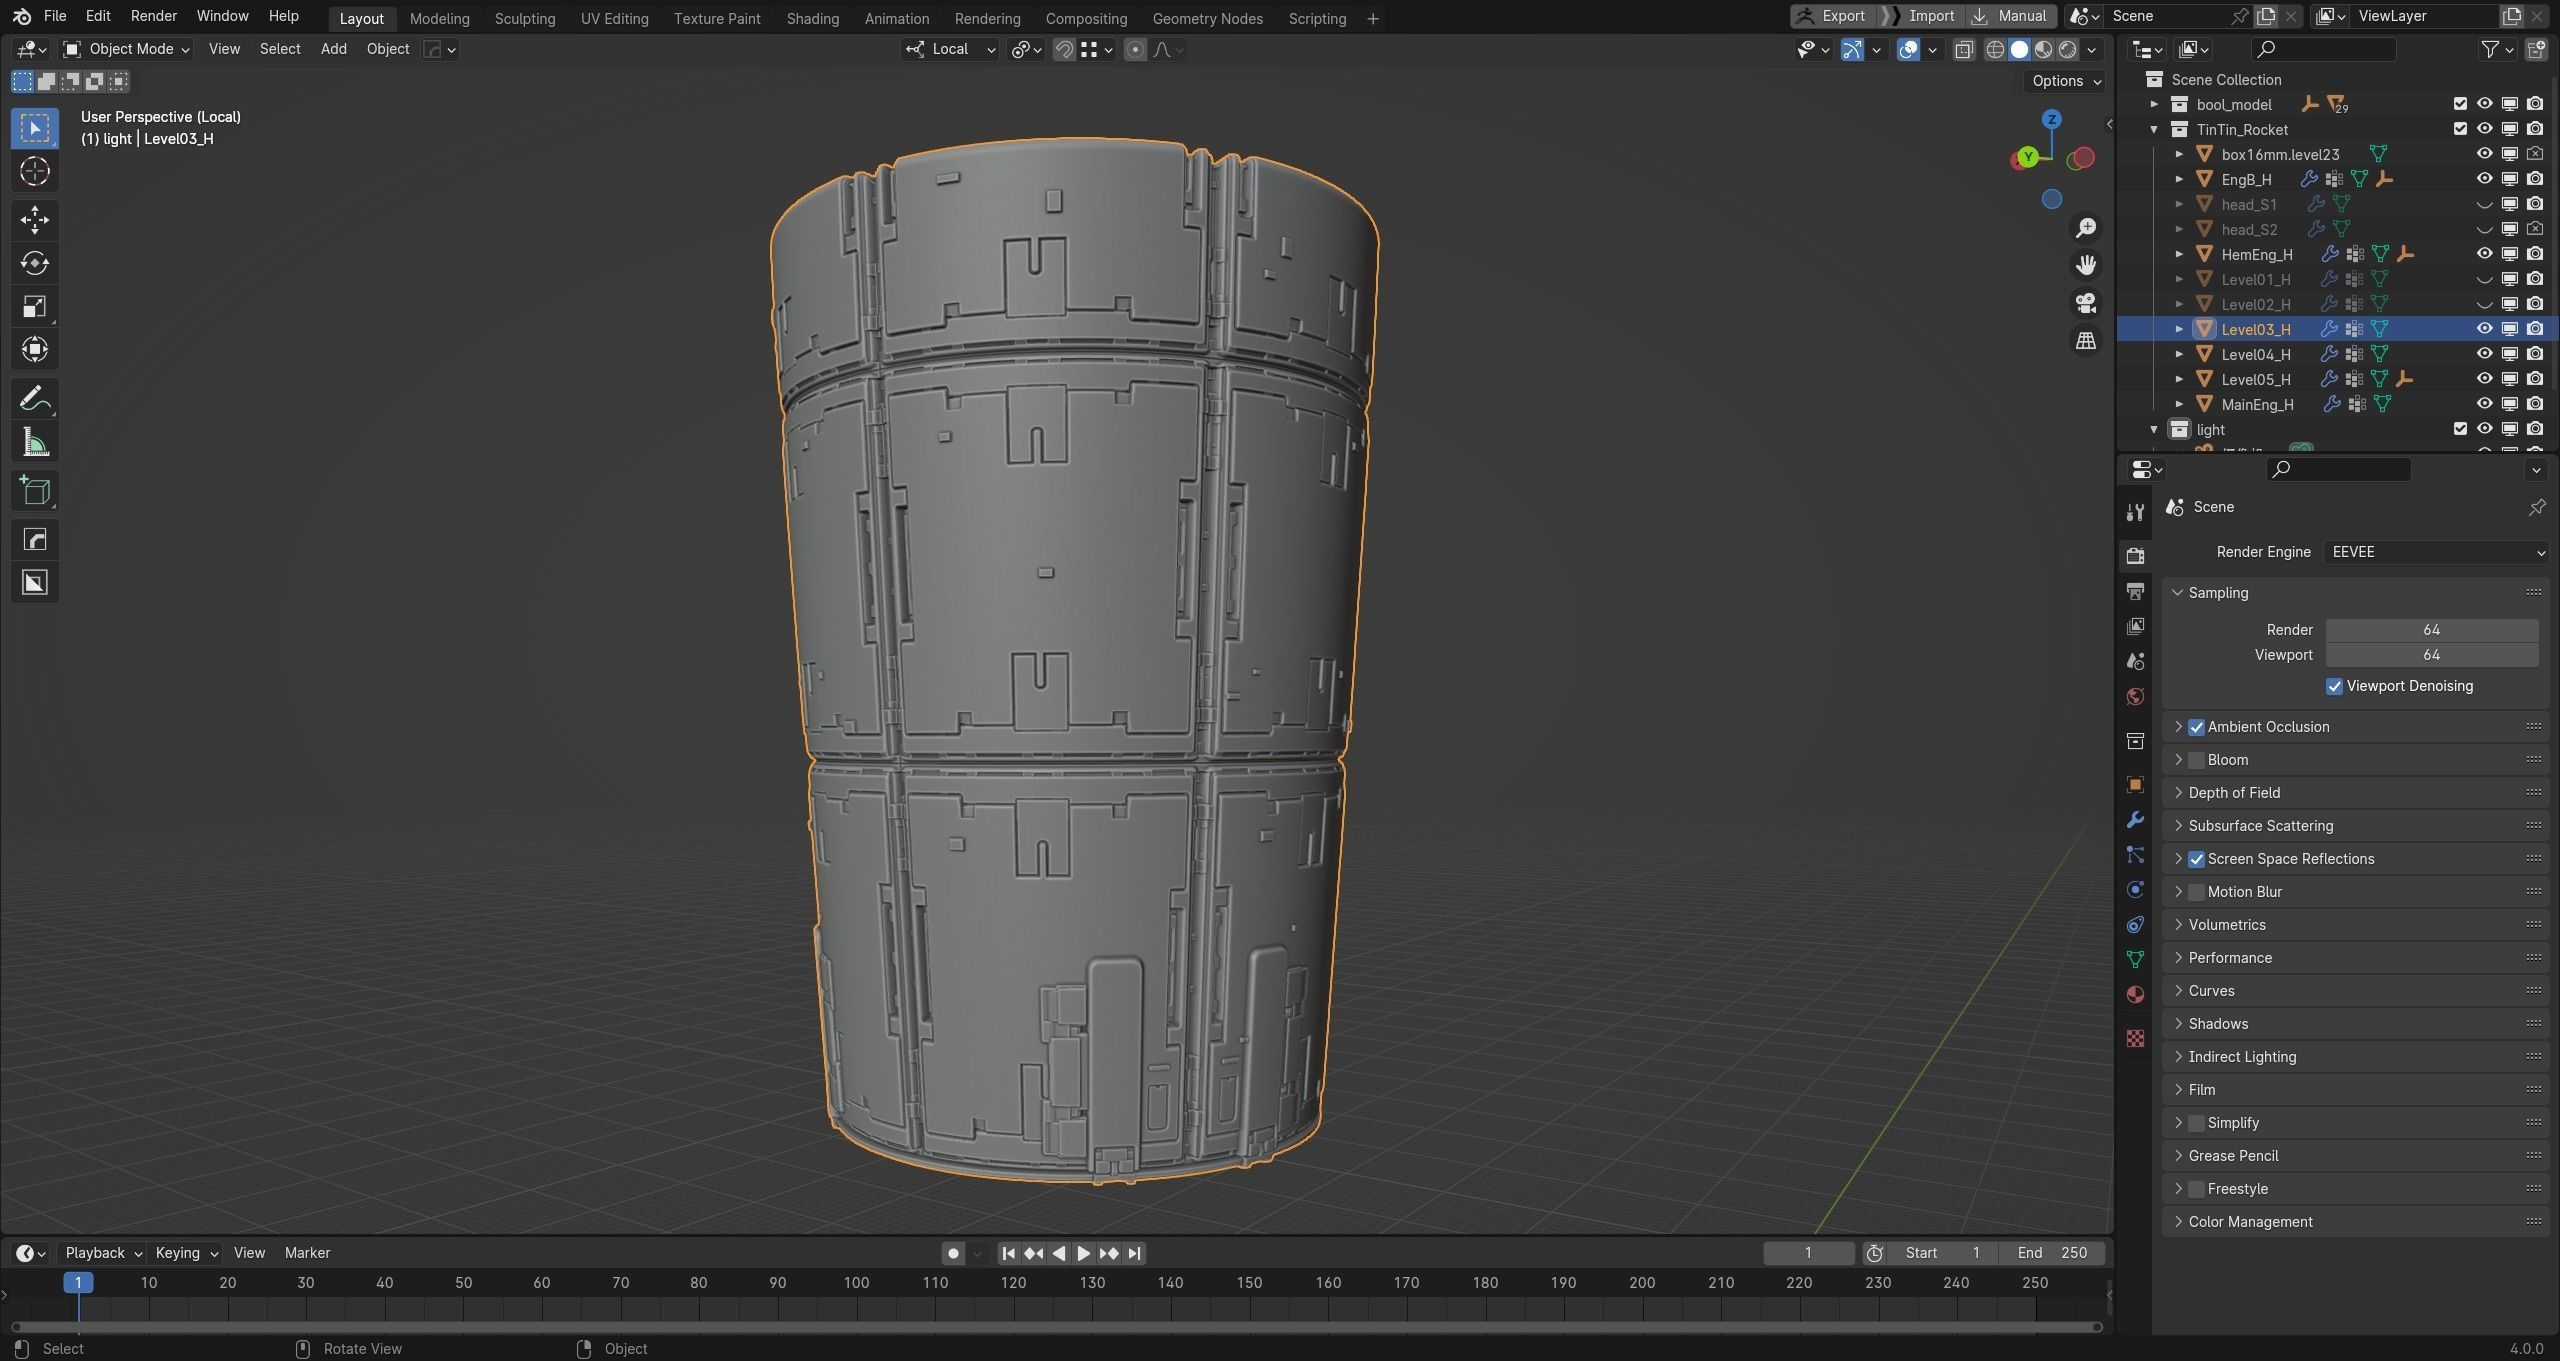Open the Modifier properties tab
Image resolution: width=2560 pixels, height=1361 pixels.
[2135, 820]
